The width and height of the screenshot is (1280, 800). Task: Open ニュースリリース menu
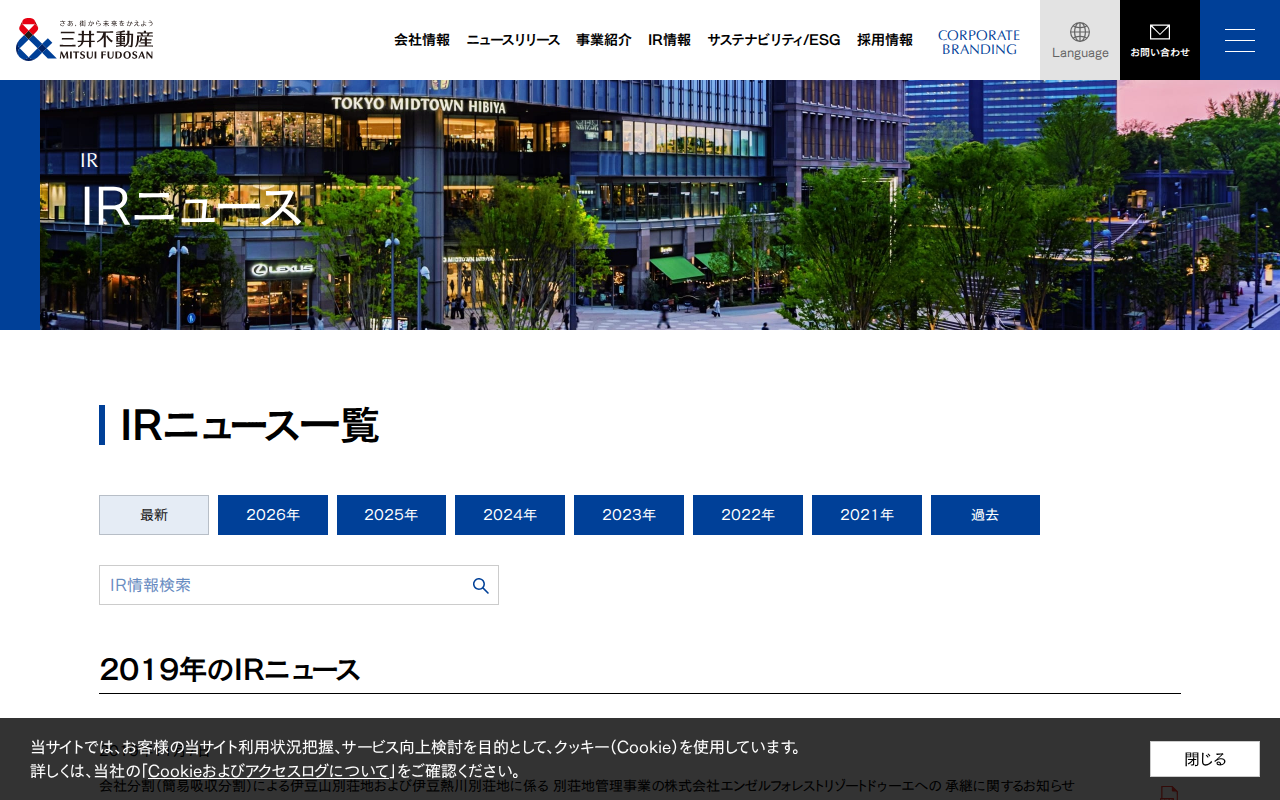click(513, 40)
